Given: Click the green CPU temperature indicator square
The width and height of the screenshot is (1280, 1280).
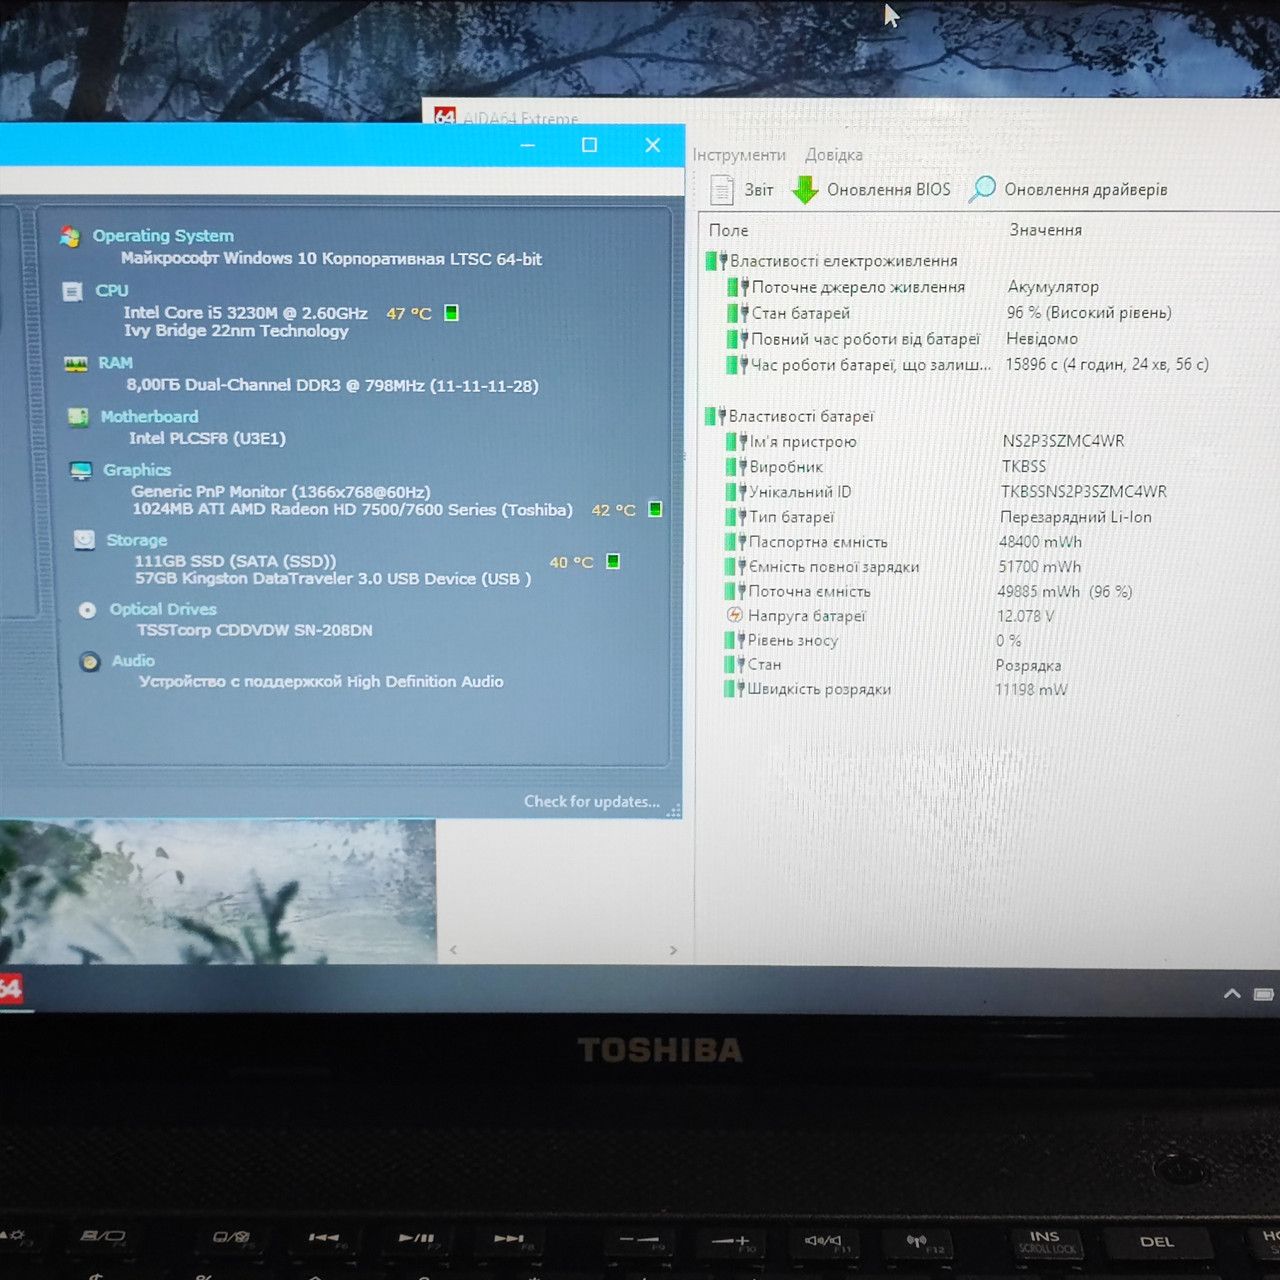Looking at the screenshot, I should 451,313.
